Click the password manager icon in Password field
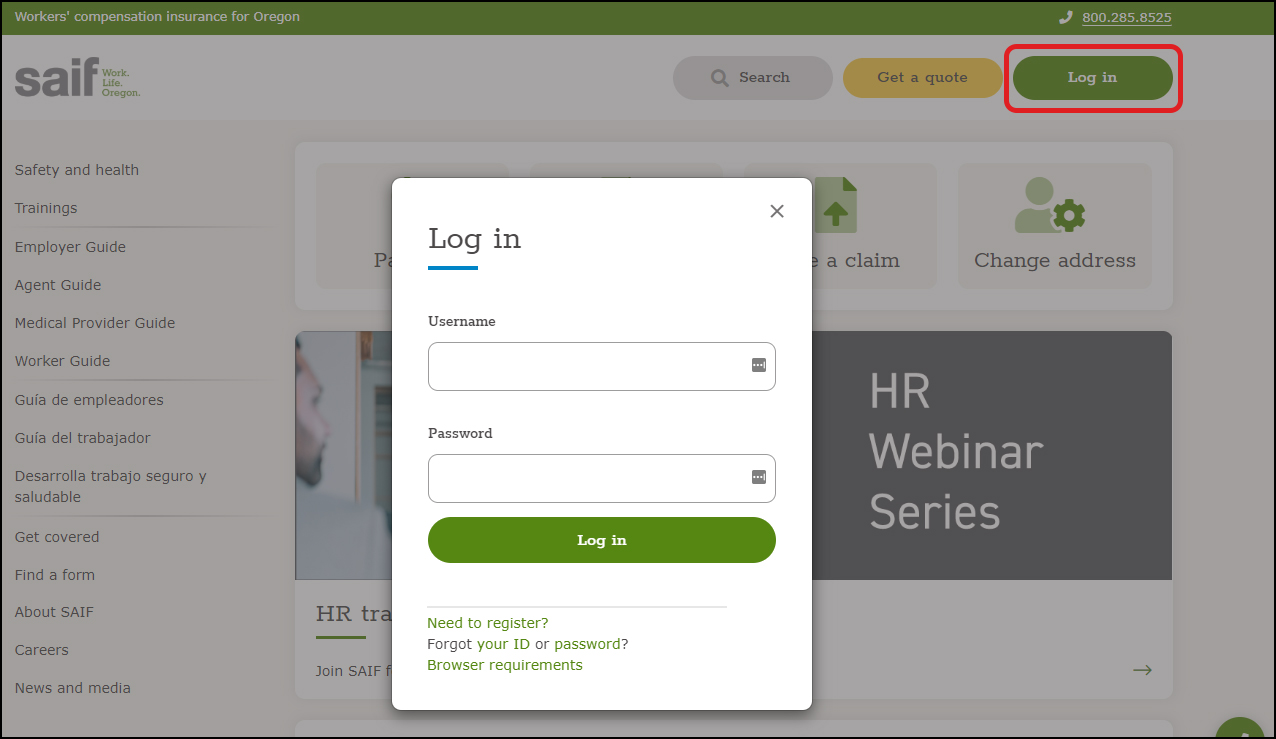The width and height of the screenshot is (1276, 739). coord(758,477)
